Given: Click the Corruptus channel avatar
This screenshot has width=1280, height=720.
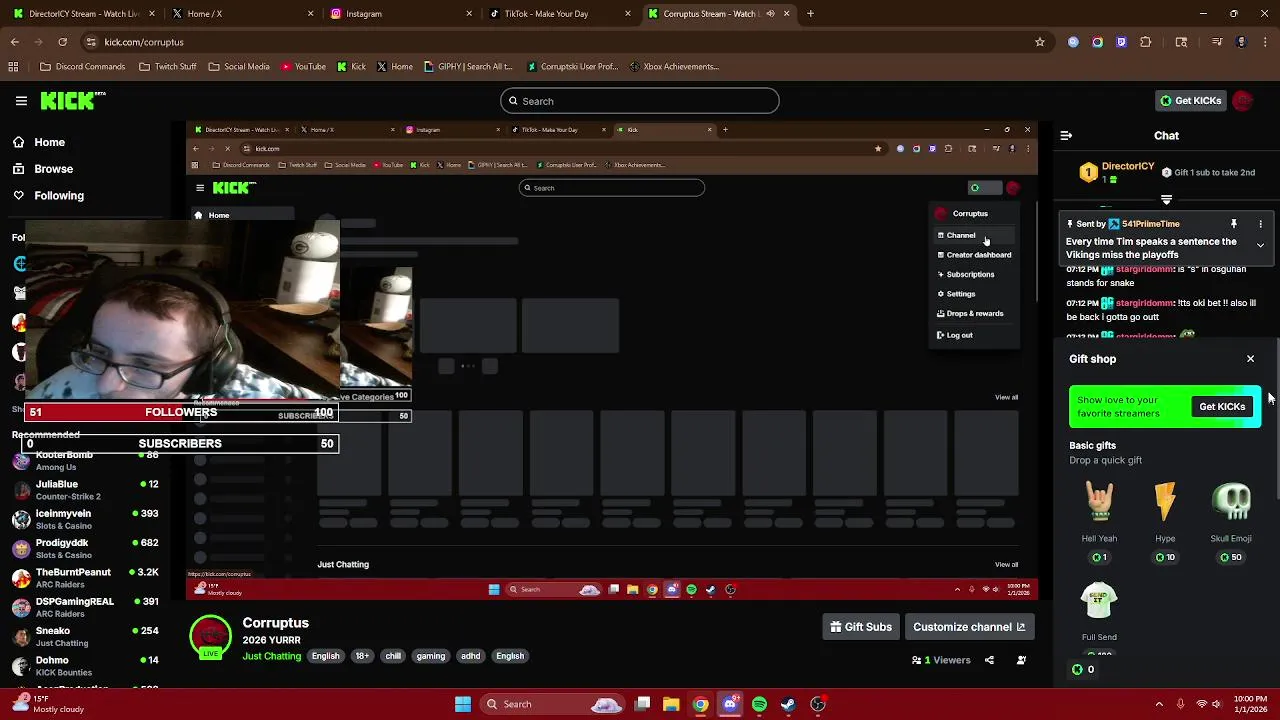Looking at the screenshot, I should click(210, 638).
